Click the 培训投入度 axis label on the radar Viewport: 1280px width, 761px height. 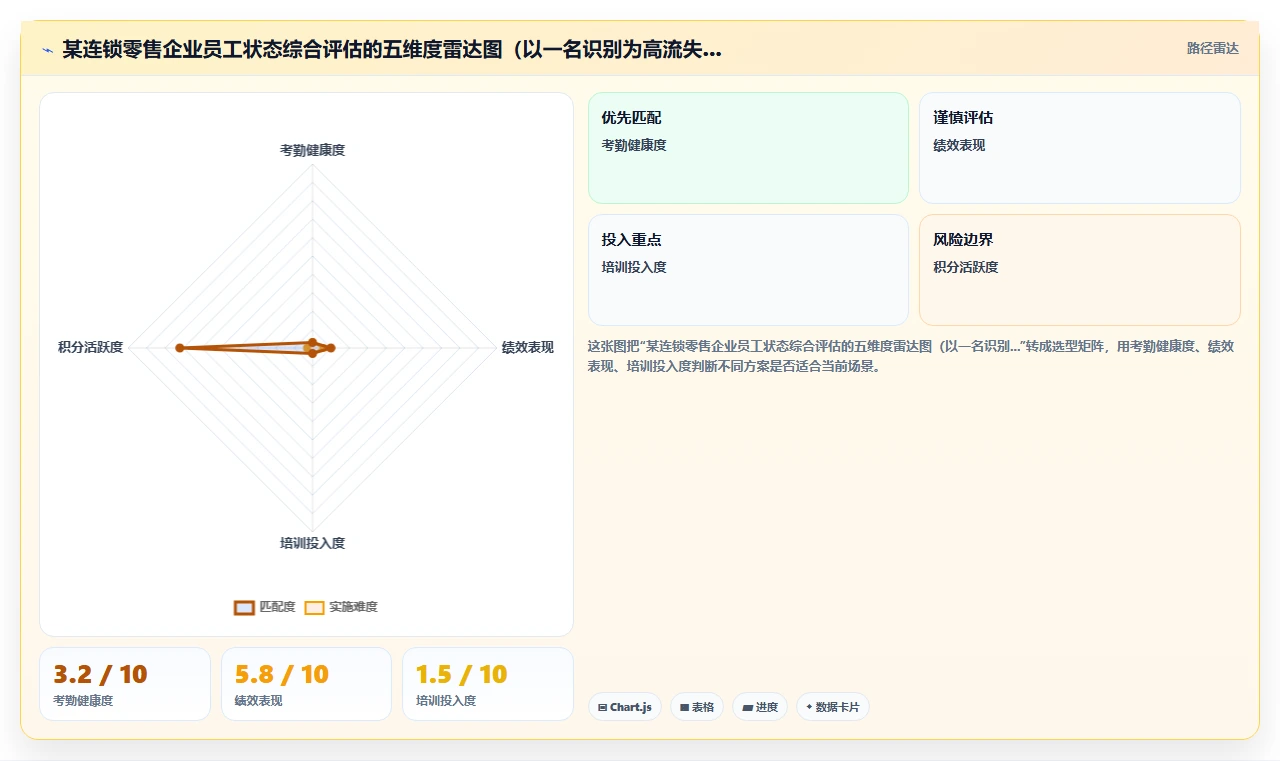pos(312,543)
